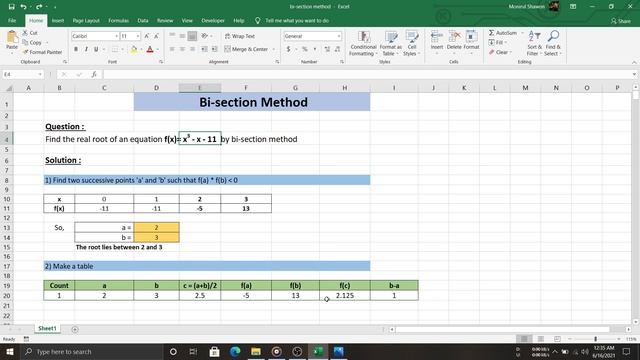Select the Sheet1 tab
The image size is (640, 360).
click(47, 329)
